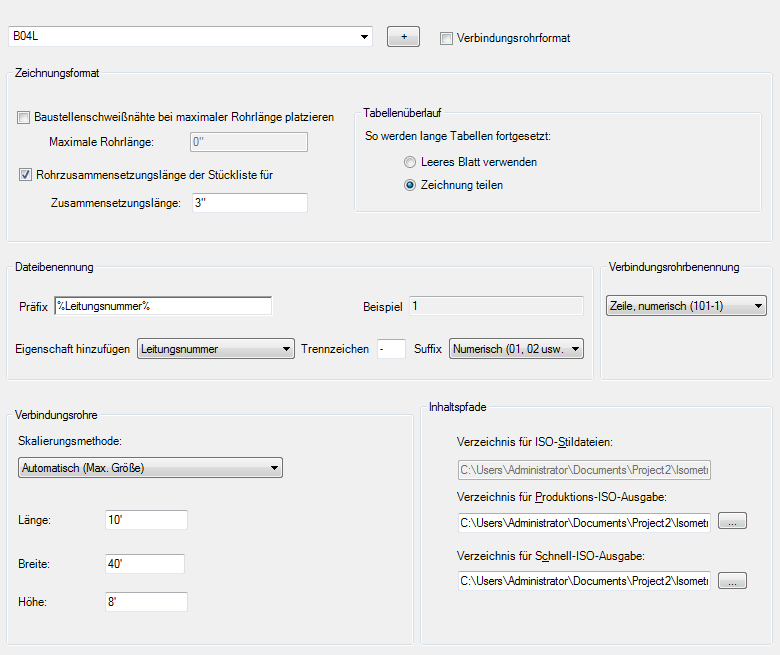Click the Produktions-ISO-Ausgabe path field
Image resolution: width=780 pixels, height=655 pixels.
click(x=584, y=522)
